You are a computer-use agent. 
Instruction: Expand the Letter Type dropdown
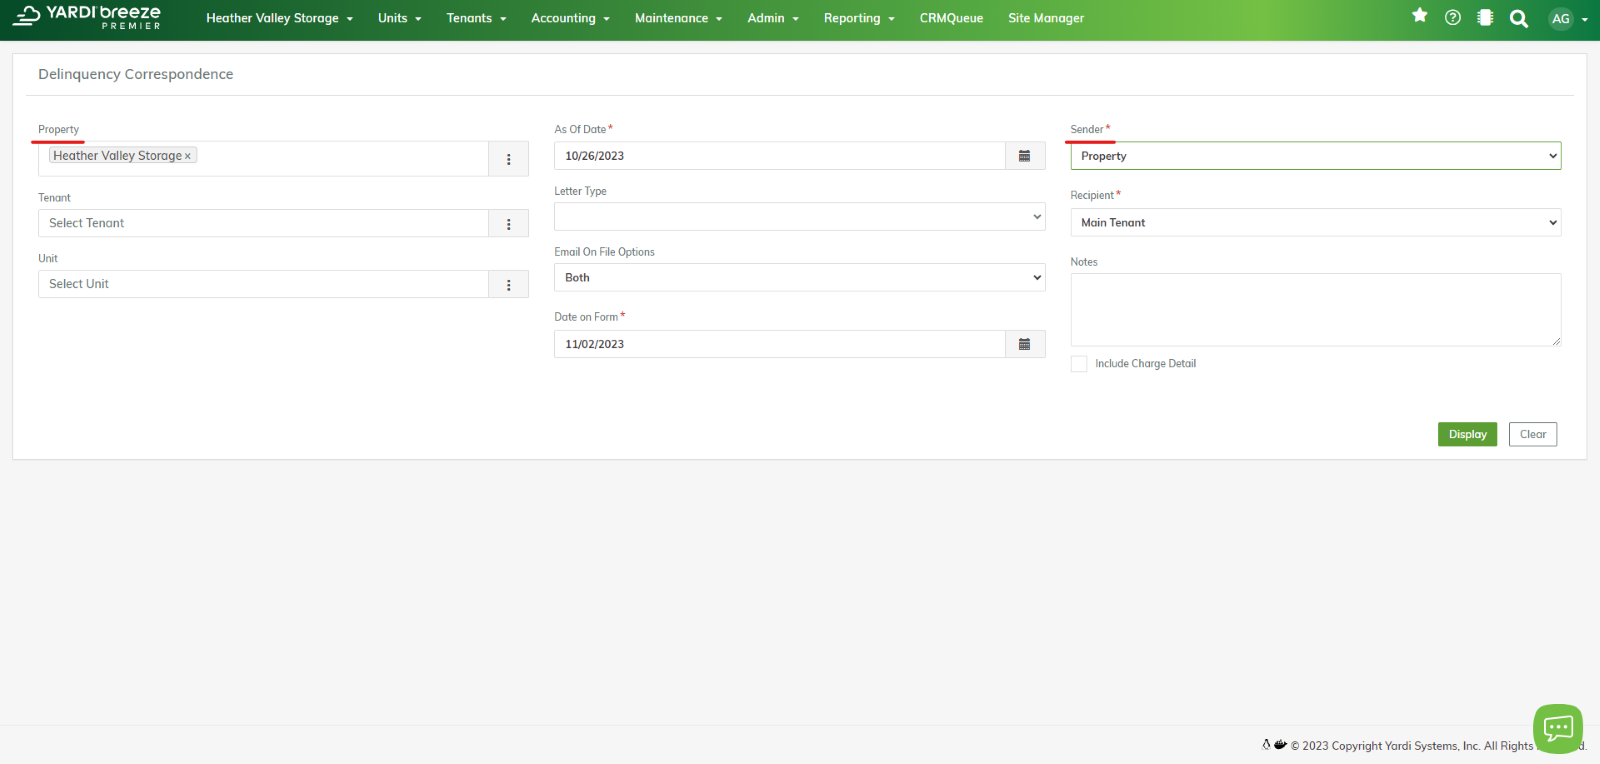pyautogui.click(x=799, y=217)
